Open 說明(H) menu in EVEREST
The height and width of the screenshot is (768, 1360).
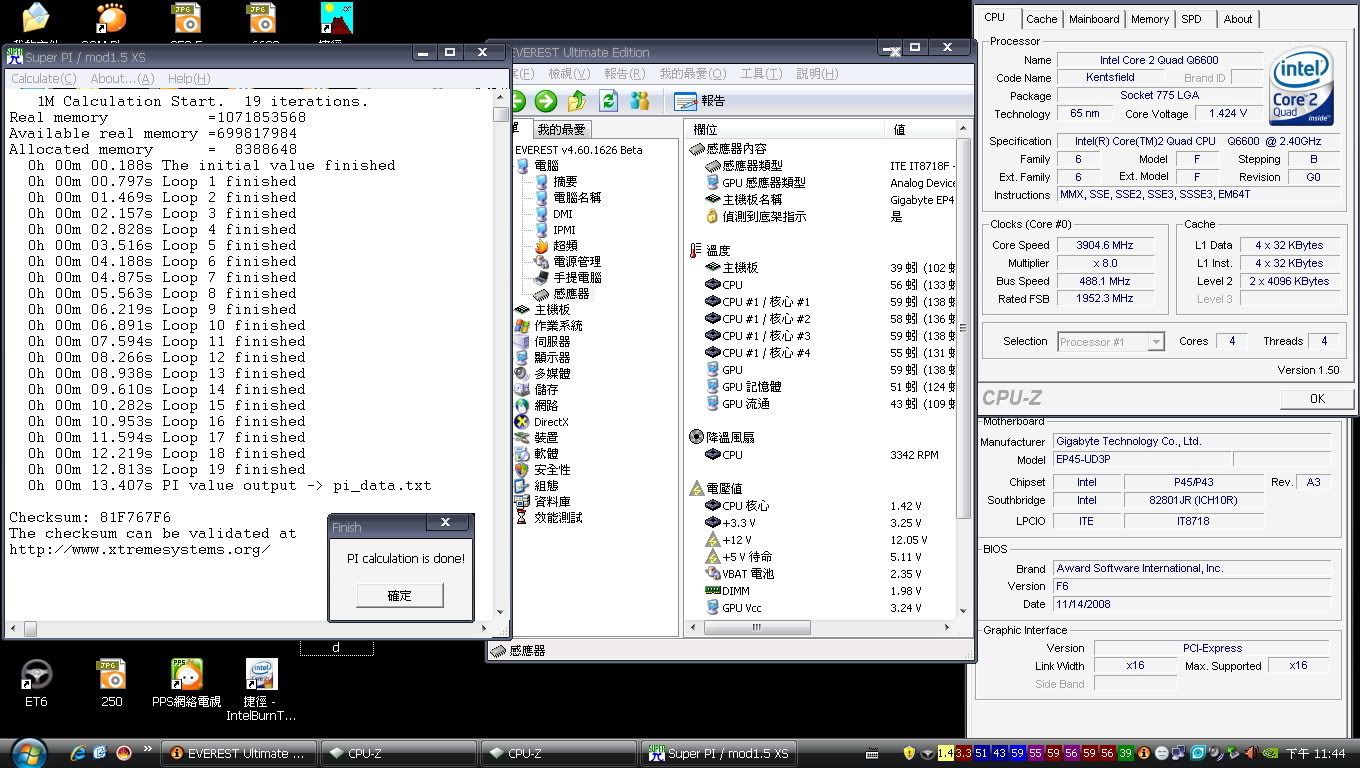click(817, 74)
